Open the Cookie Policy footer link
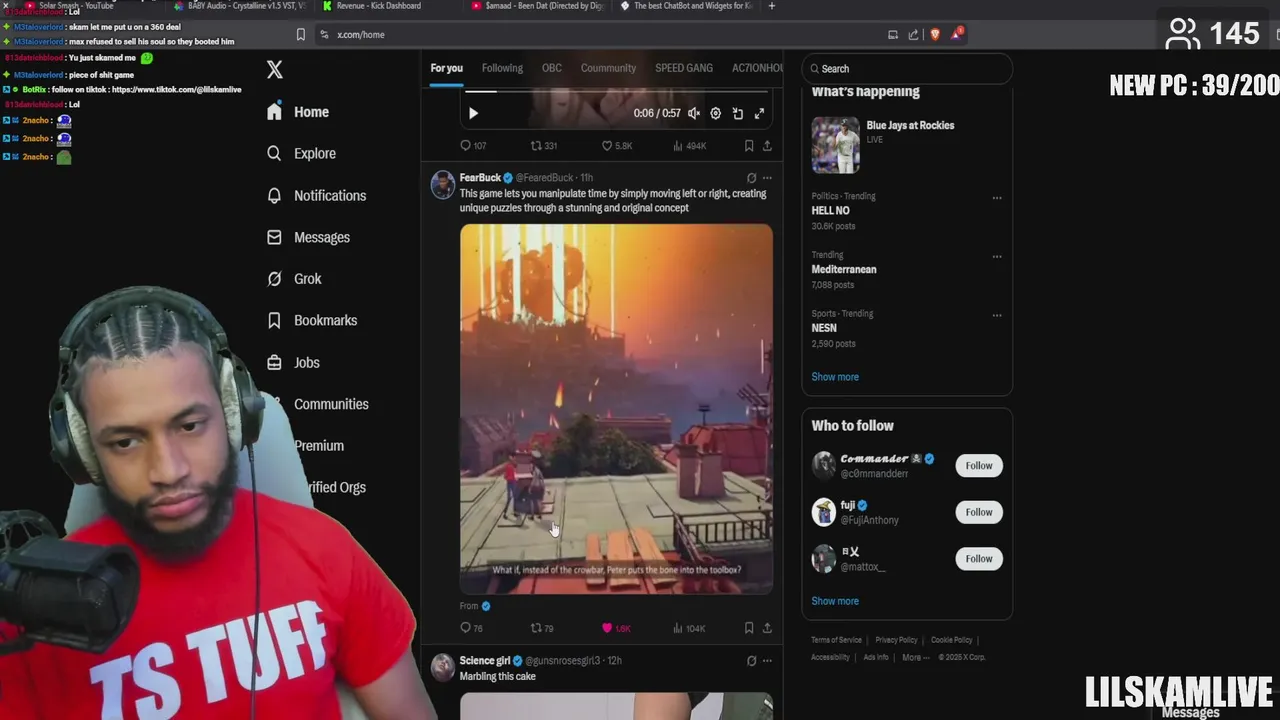 point(951,640)
